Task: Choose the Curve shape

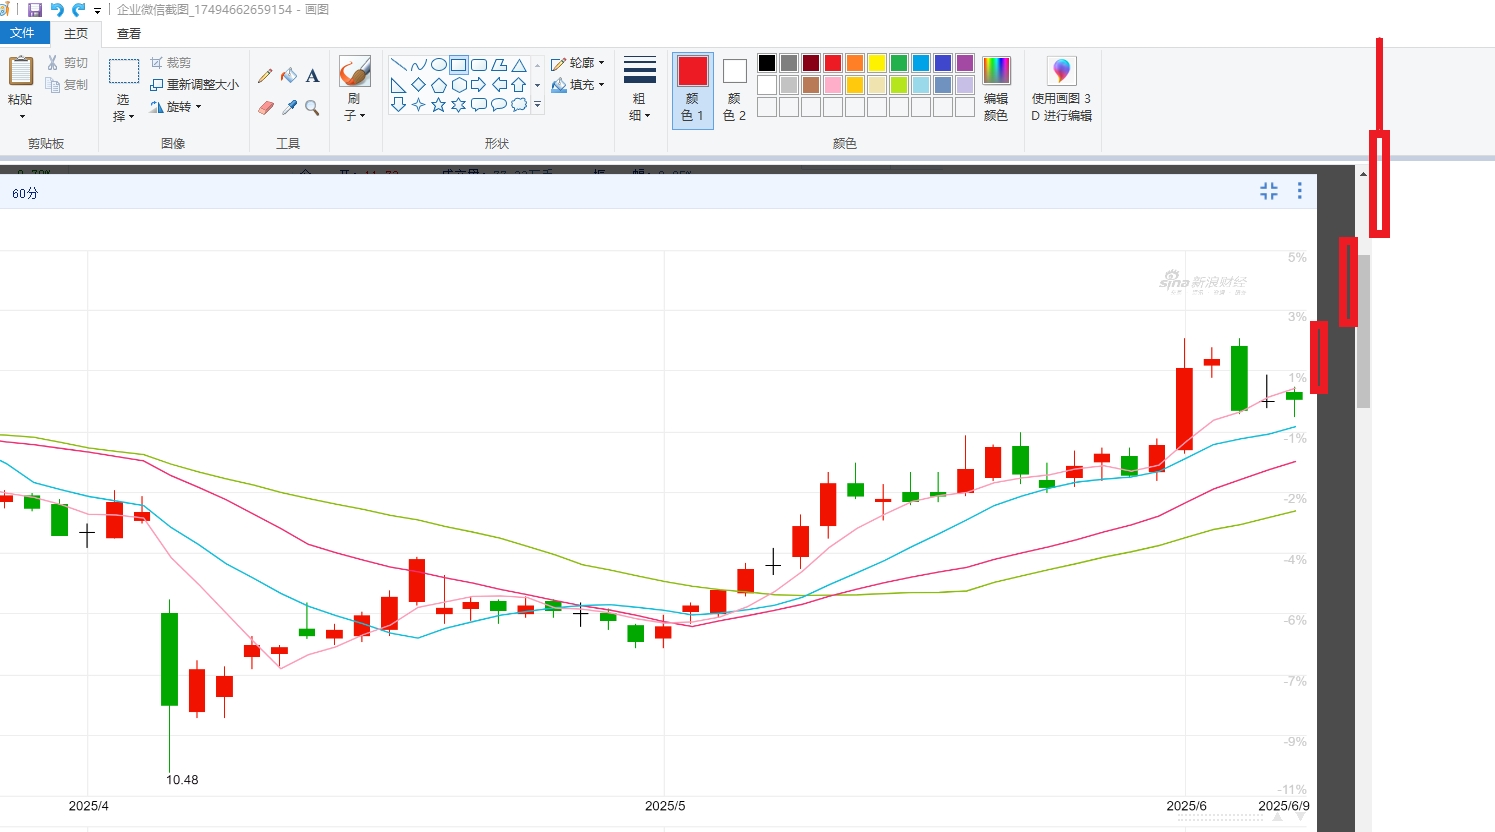Action: pos(418,65)
